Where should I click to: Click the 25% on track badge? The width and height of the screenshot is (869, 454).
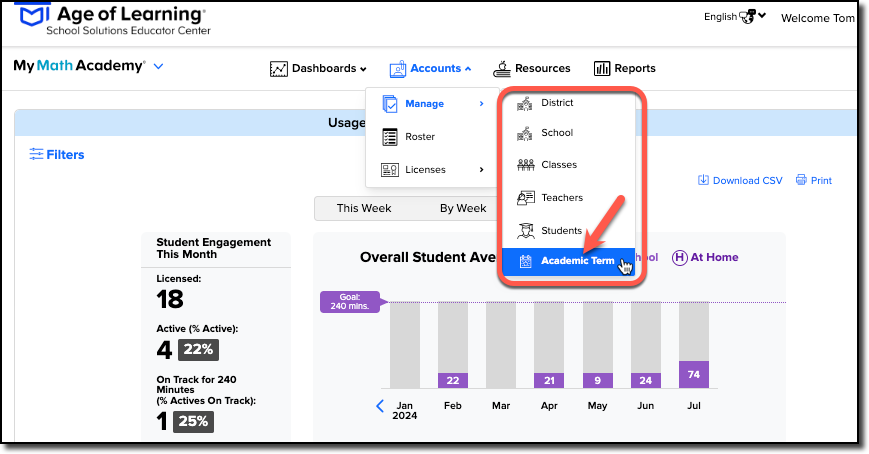pyautogui.click(x=193, y=422)
